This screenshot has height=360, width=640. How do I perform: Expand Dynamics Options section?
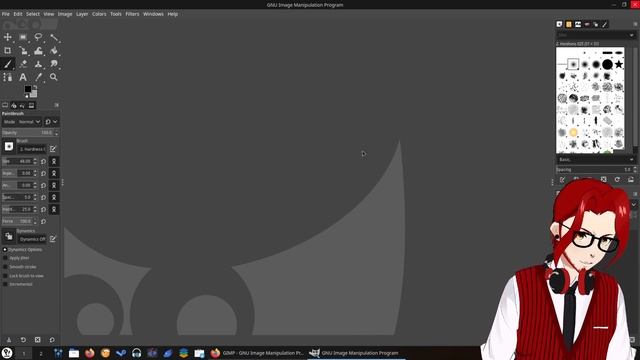tap(5, 249)
